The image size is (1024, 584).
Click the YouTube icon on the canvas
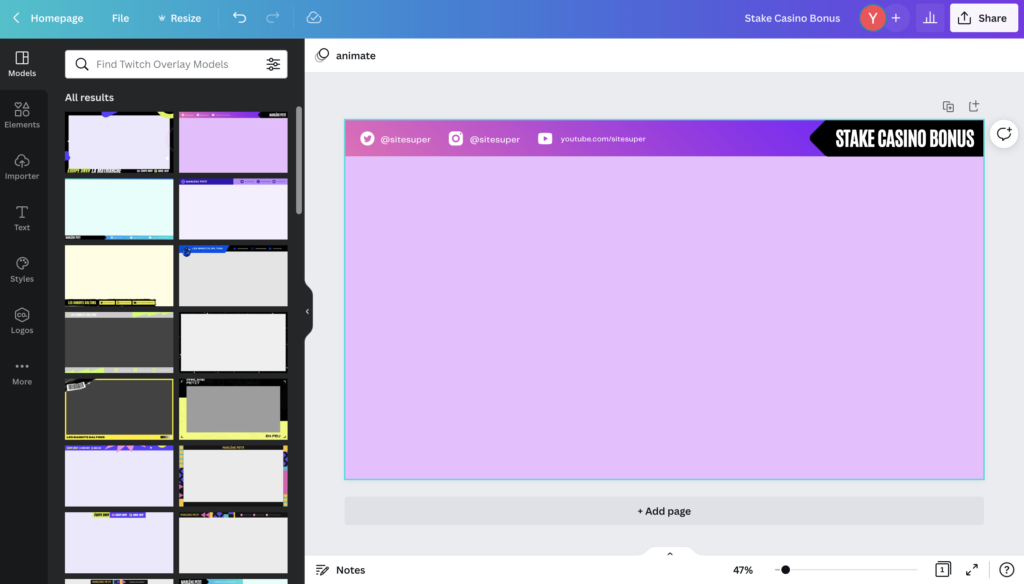[x=545, y=138]
